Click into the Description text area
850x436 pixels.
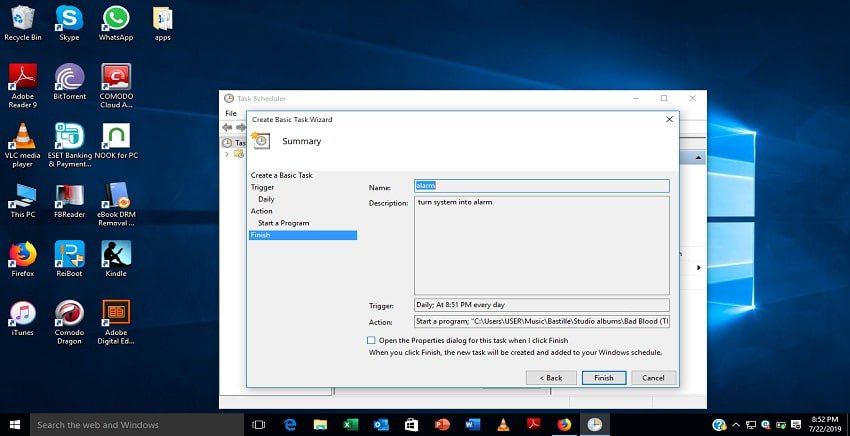coord(542,245)
